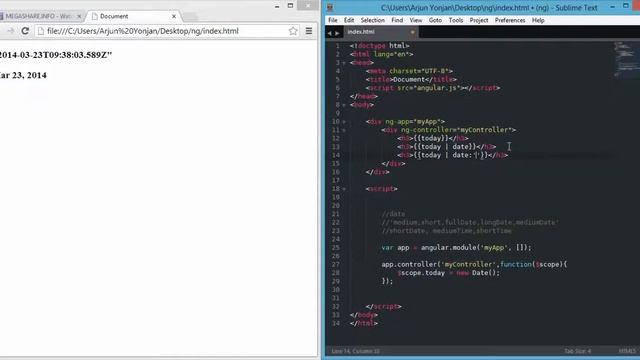The width and height of the screenshot is (640, 360).
Task: Click the app.controller line of code
Action: click(x=474, y=264)
